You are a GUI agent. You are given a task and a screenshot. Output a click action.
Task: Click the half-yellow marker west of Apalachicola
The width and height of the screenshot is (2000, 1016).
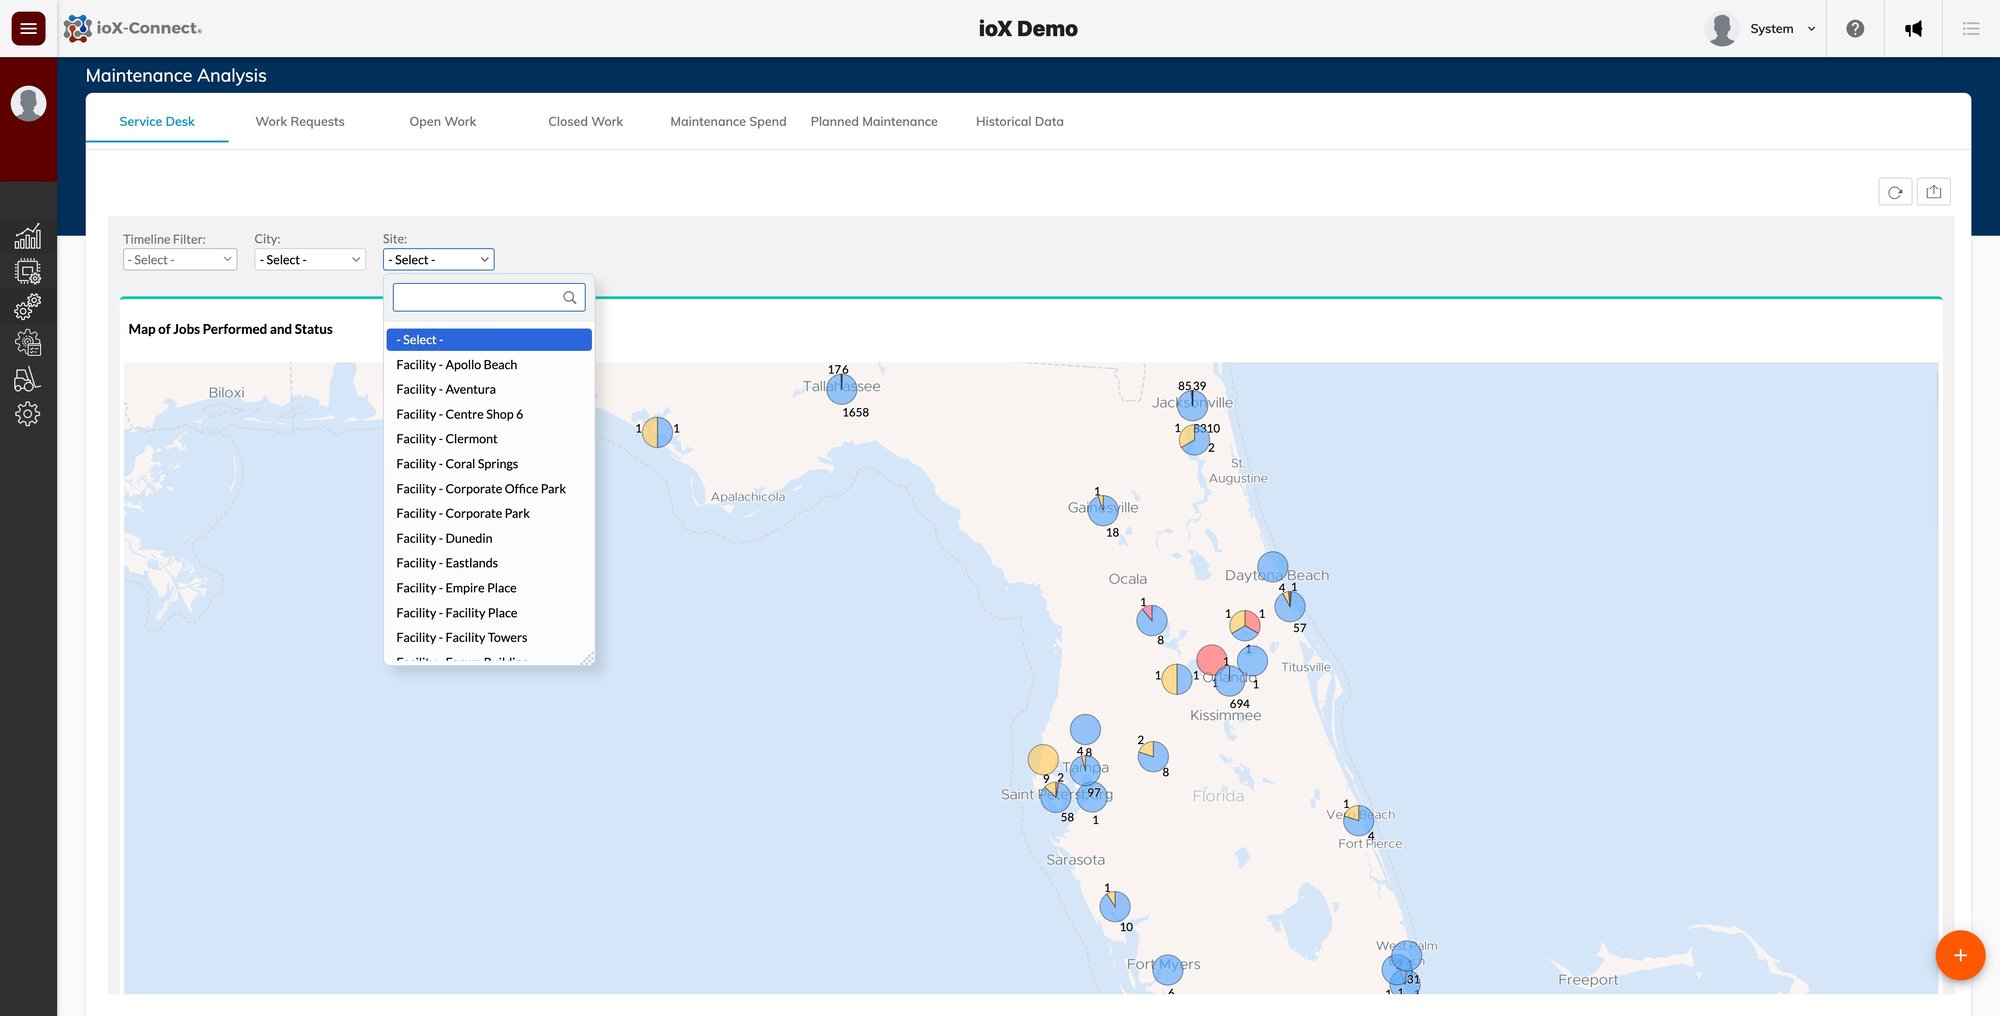[657, 432]
